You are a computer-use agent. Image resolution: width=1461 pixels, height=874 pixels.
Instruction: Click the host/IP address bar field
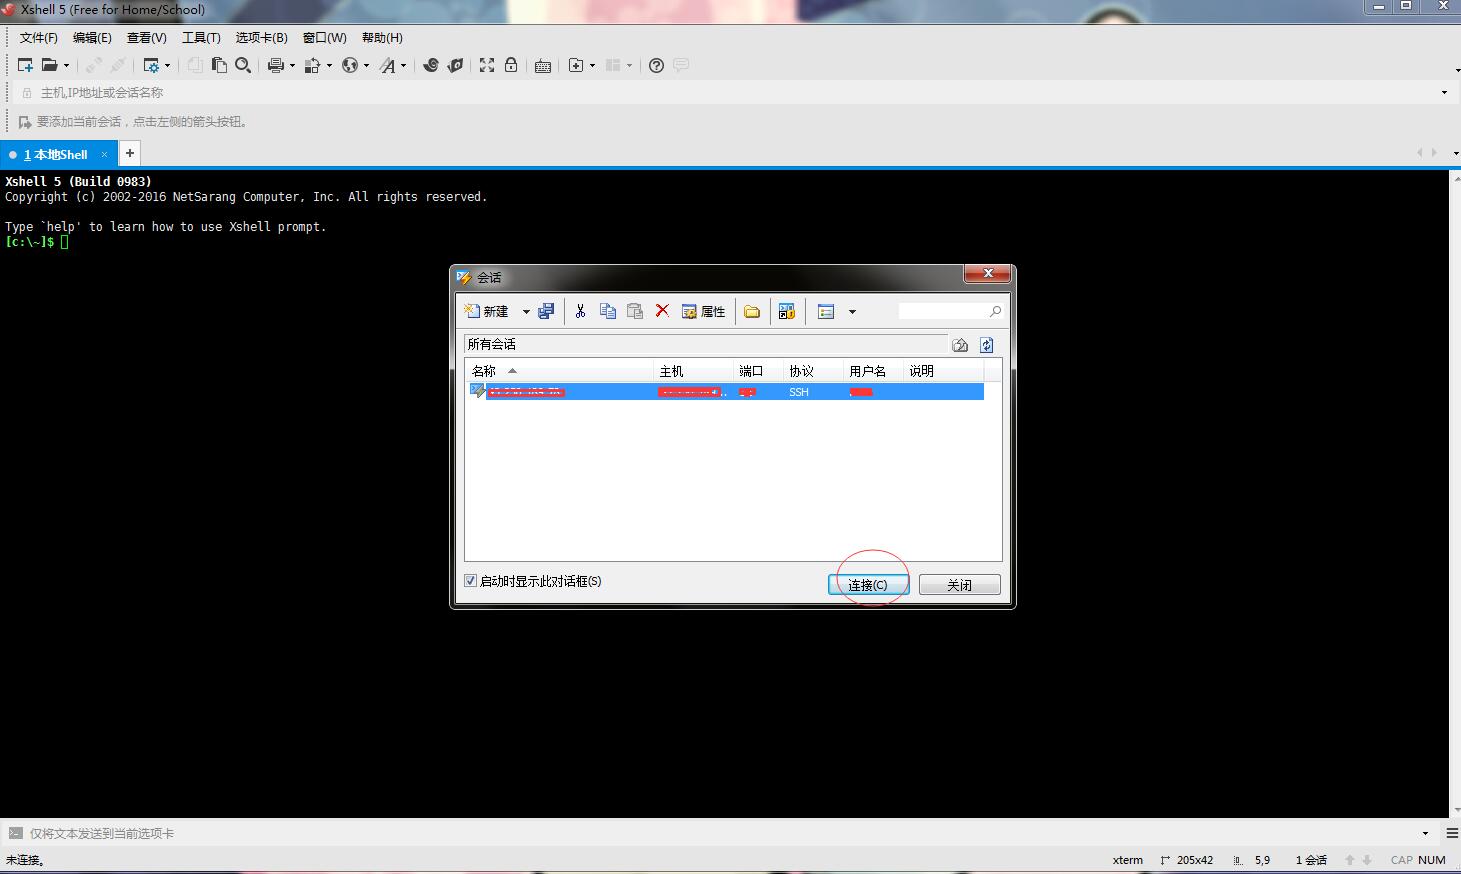coord(735,92)
